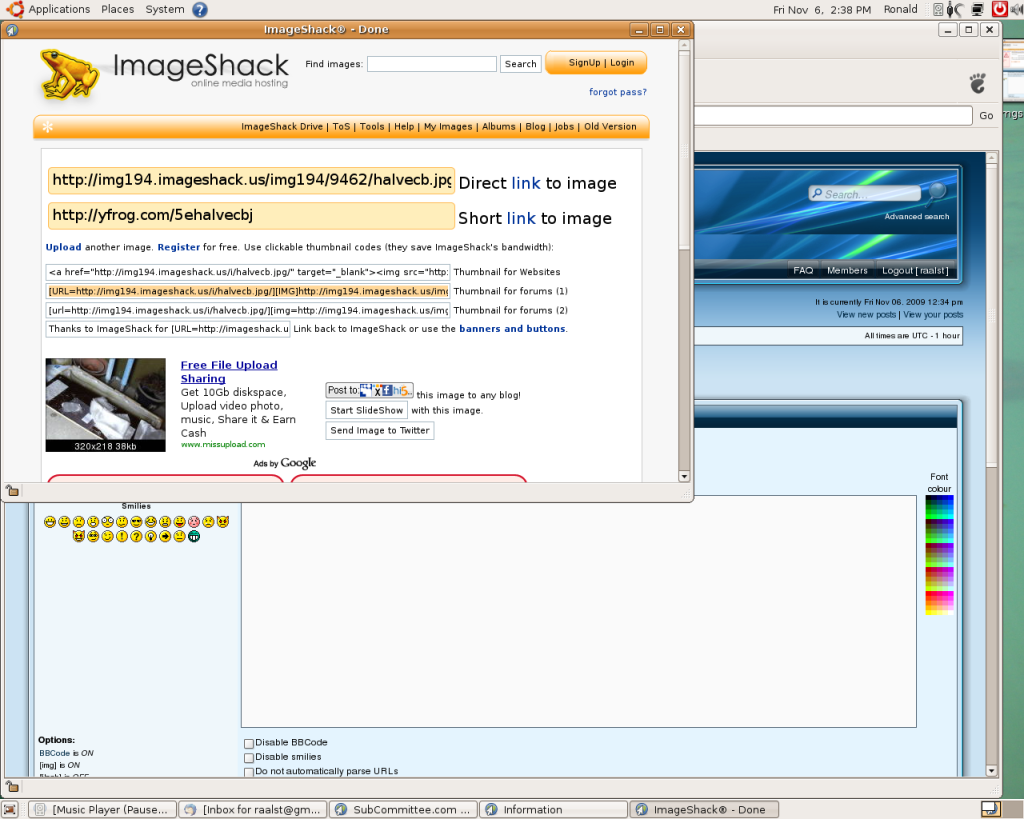Insert the pink embarrassed smiley
Viewport: 1024px width, 819px height.
click(194, 522)
